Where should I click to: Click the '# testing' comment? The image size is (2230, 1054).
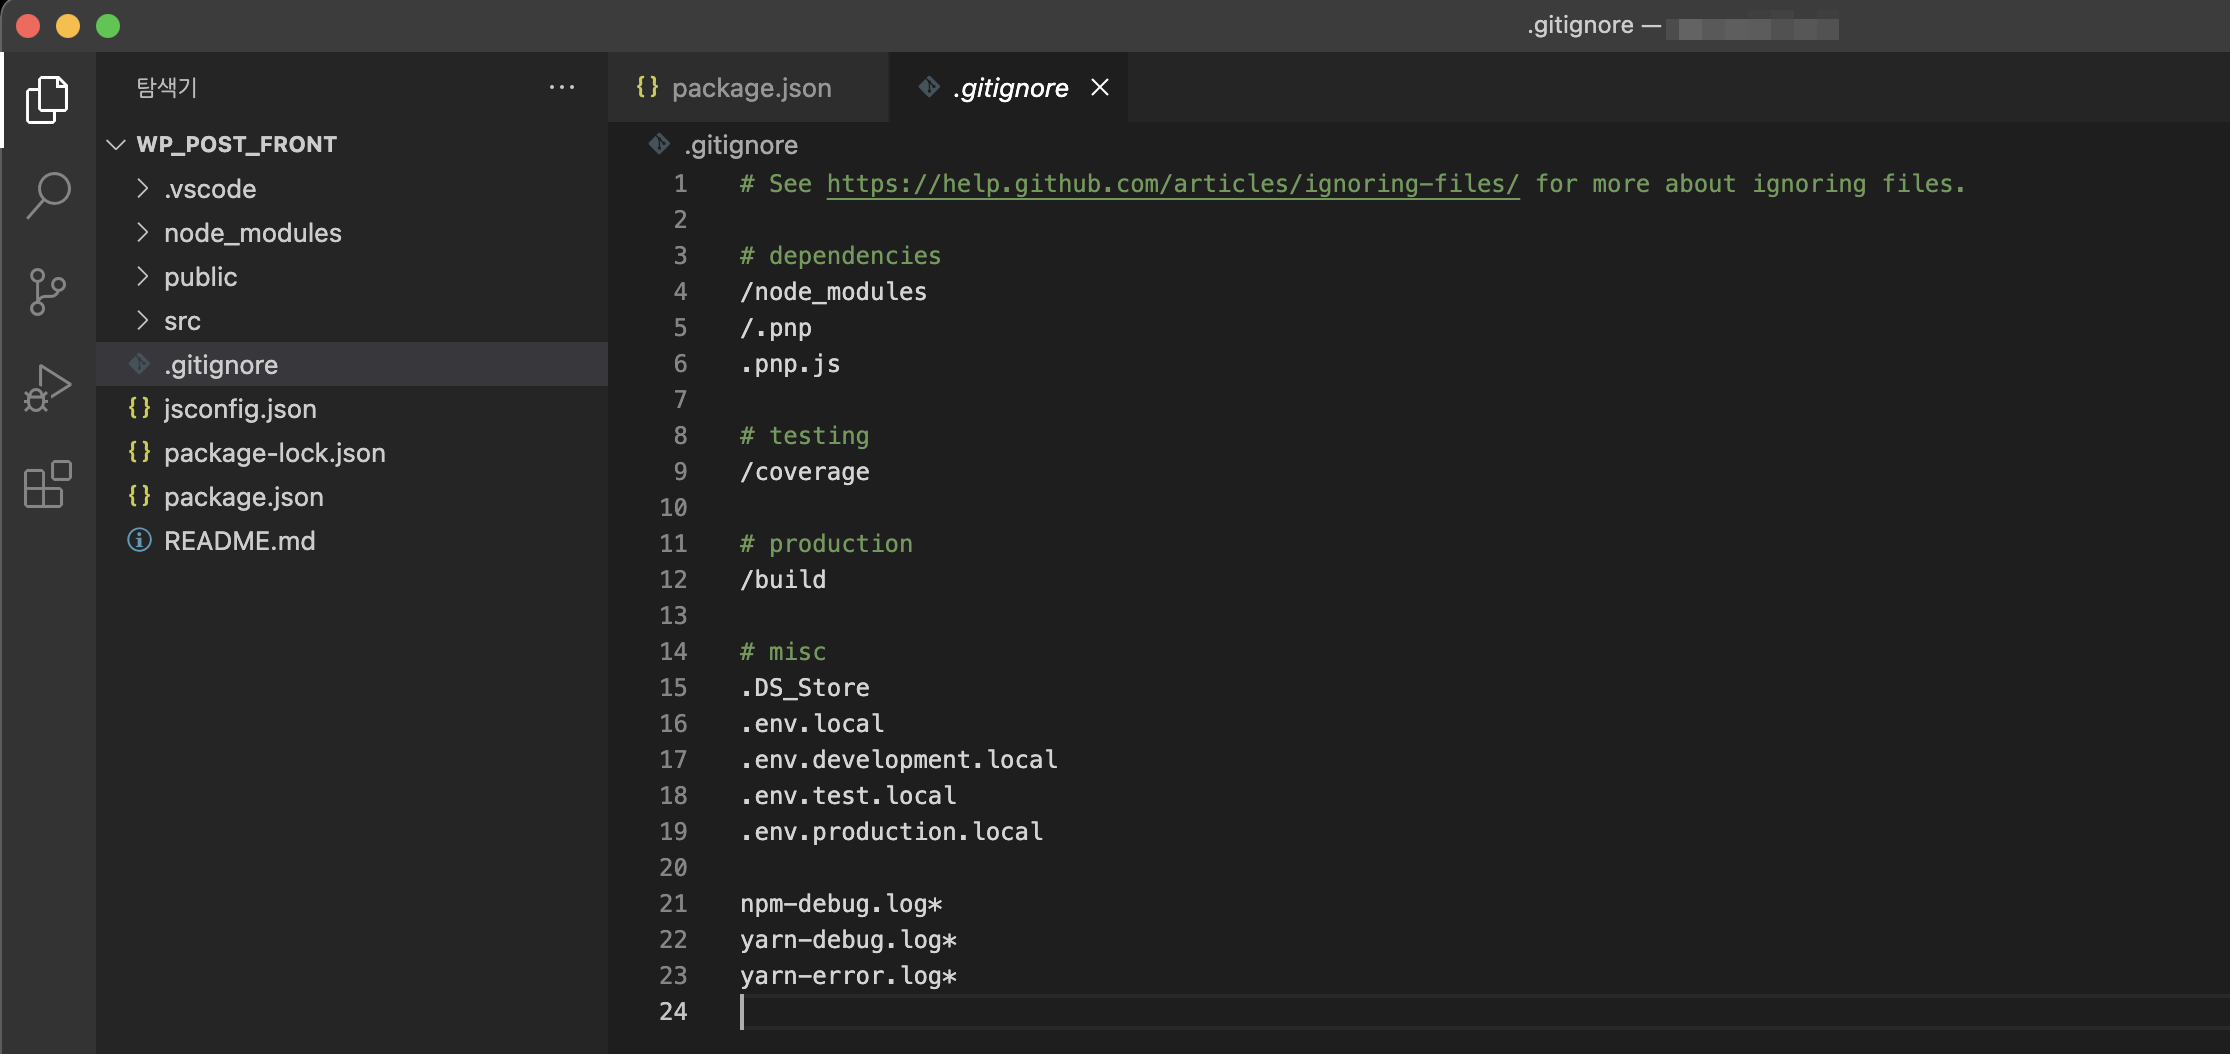804,436
